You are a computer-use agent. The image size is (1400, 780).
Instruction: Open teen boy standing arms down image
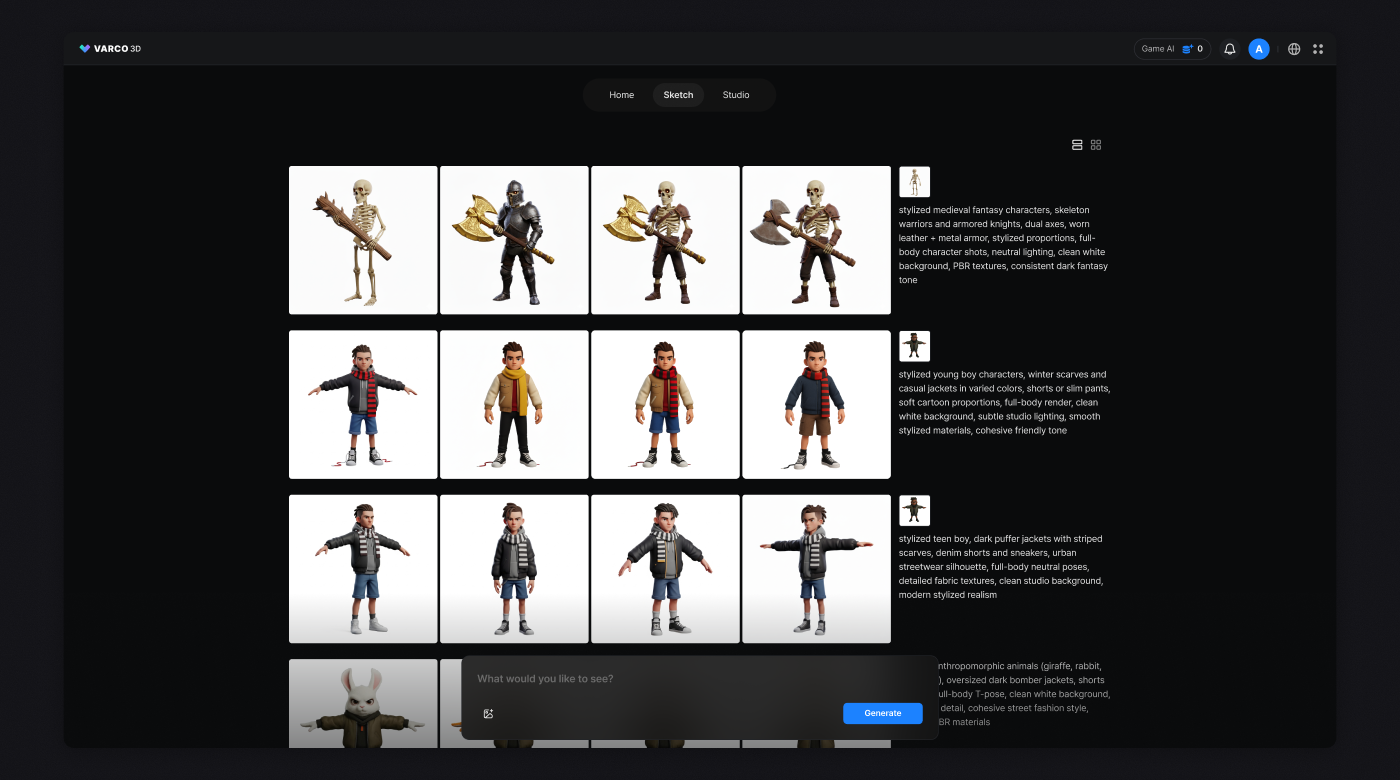pyautogui.click(x=514, y=569)
